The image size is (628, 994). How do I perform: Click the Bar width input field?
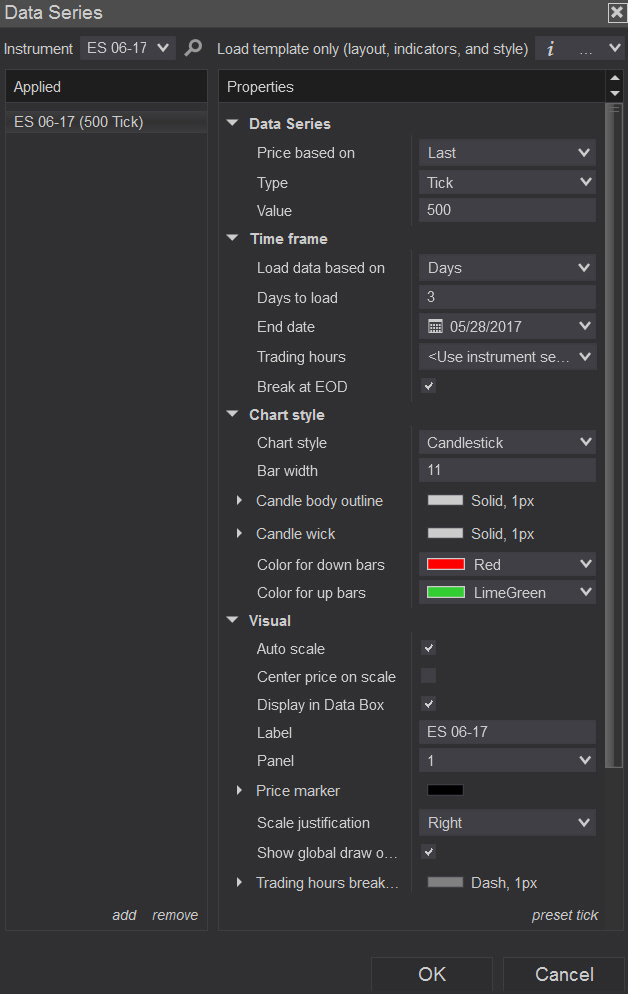[x=507, y=470]
